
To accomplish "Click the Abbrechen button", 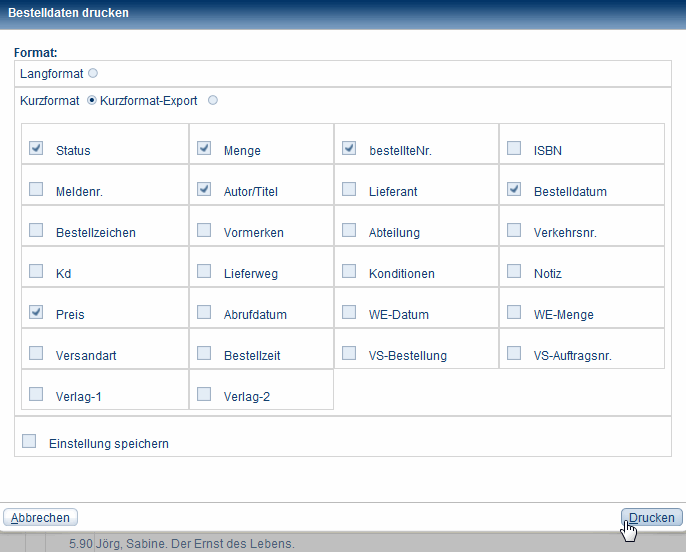I will (41, 517).
